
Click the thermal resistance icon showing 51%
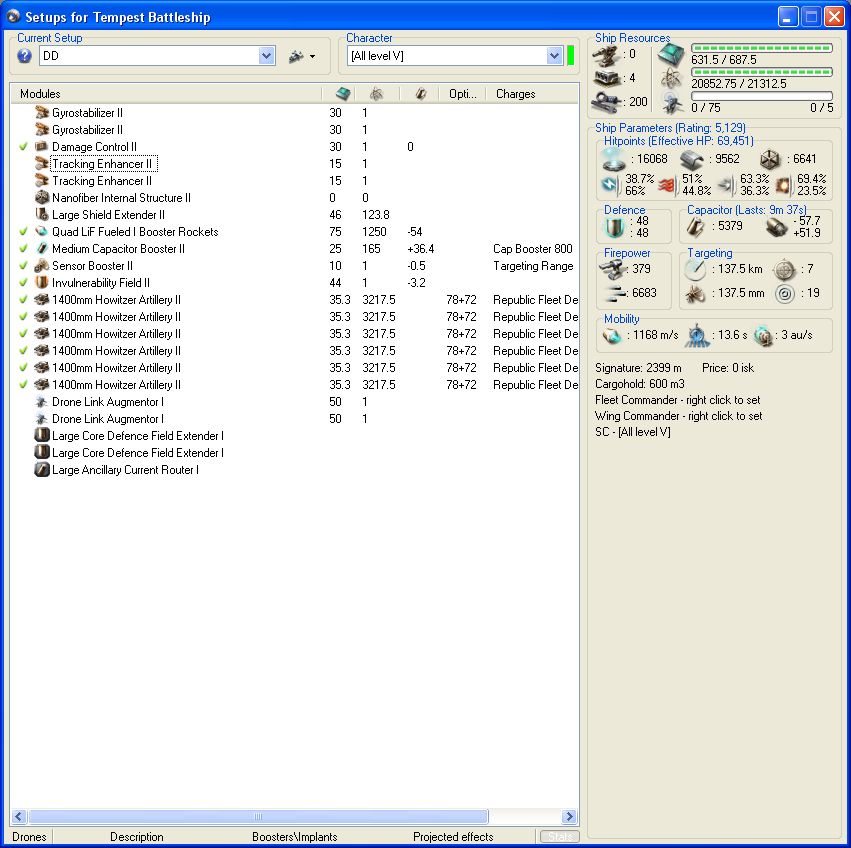click(668, 186)
